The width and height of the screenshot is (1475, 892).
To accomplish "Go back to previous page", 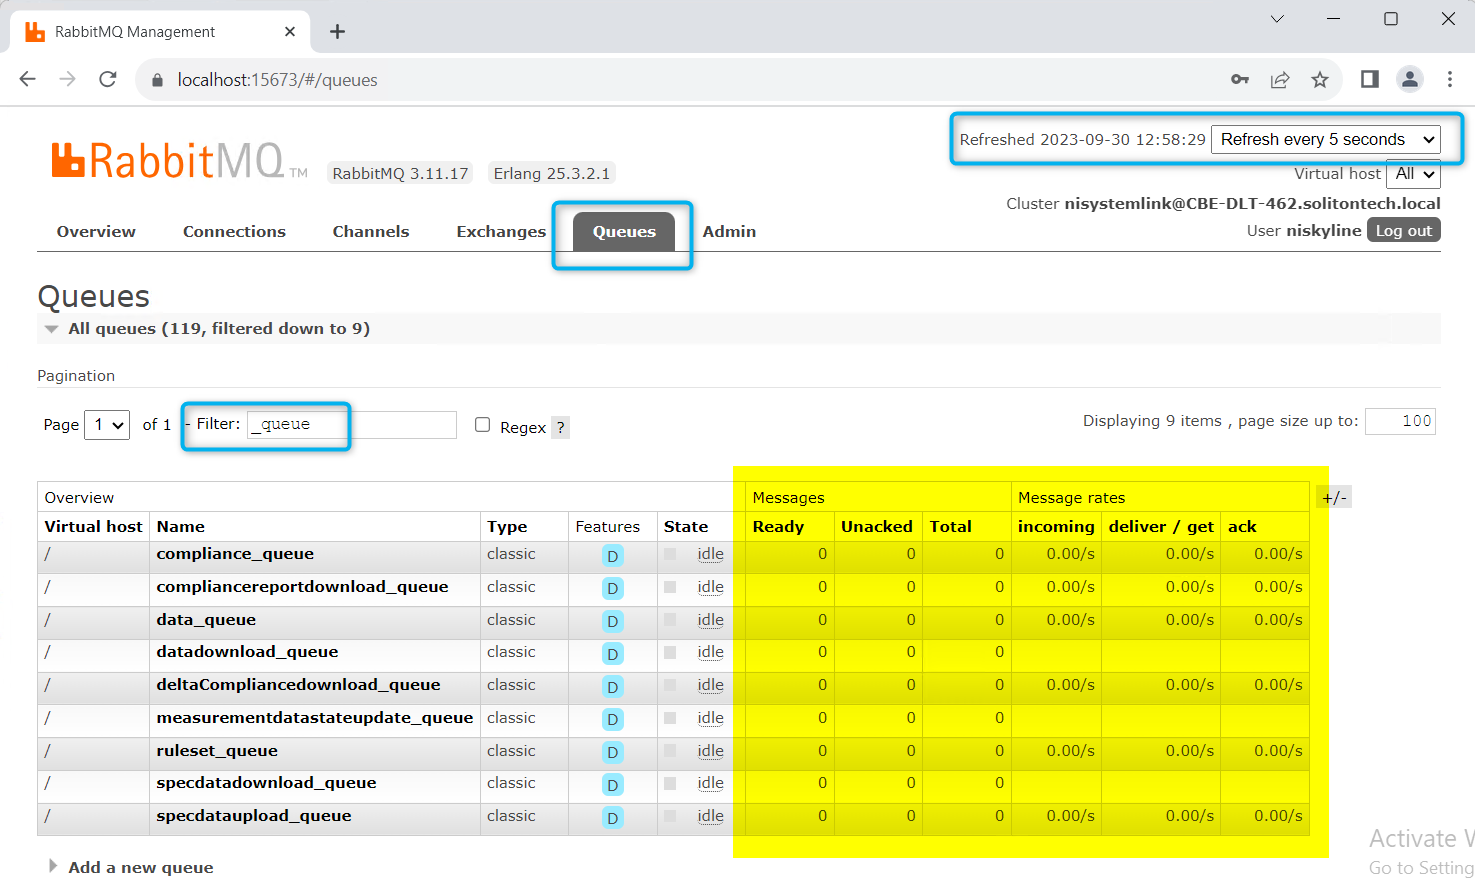I will (28, 79).
